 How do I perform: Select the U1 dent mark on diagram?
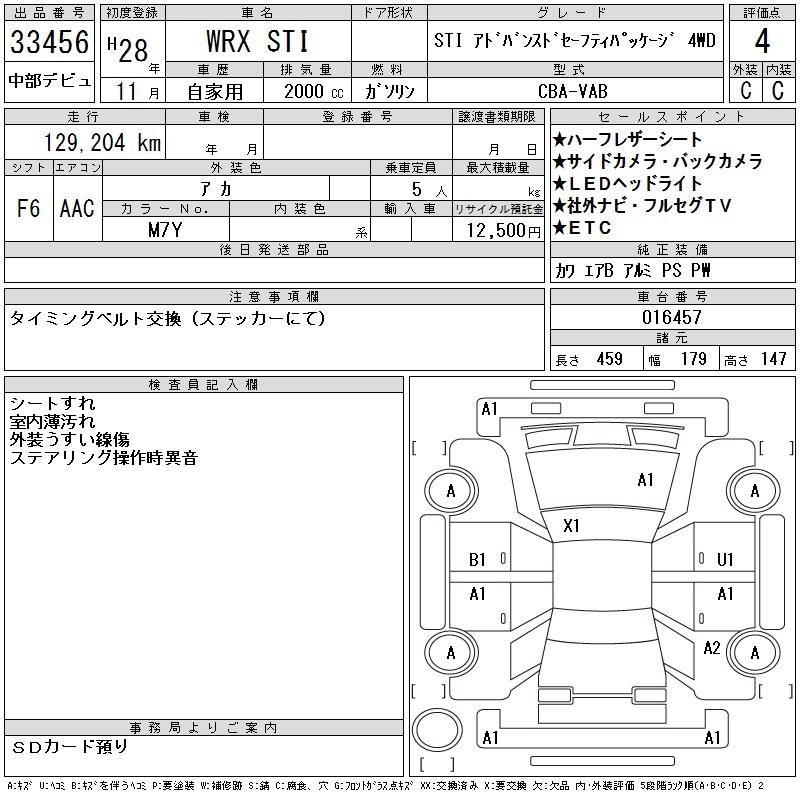(x=726, y=560)
